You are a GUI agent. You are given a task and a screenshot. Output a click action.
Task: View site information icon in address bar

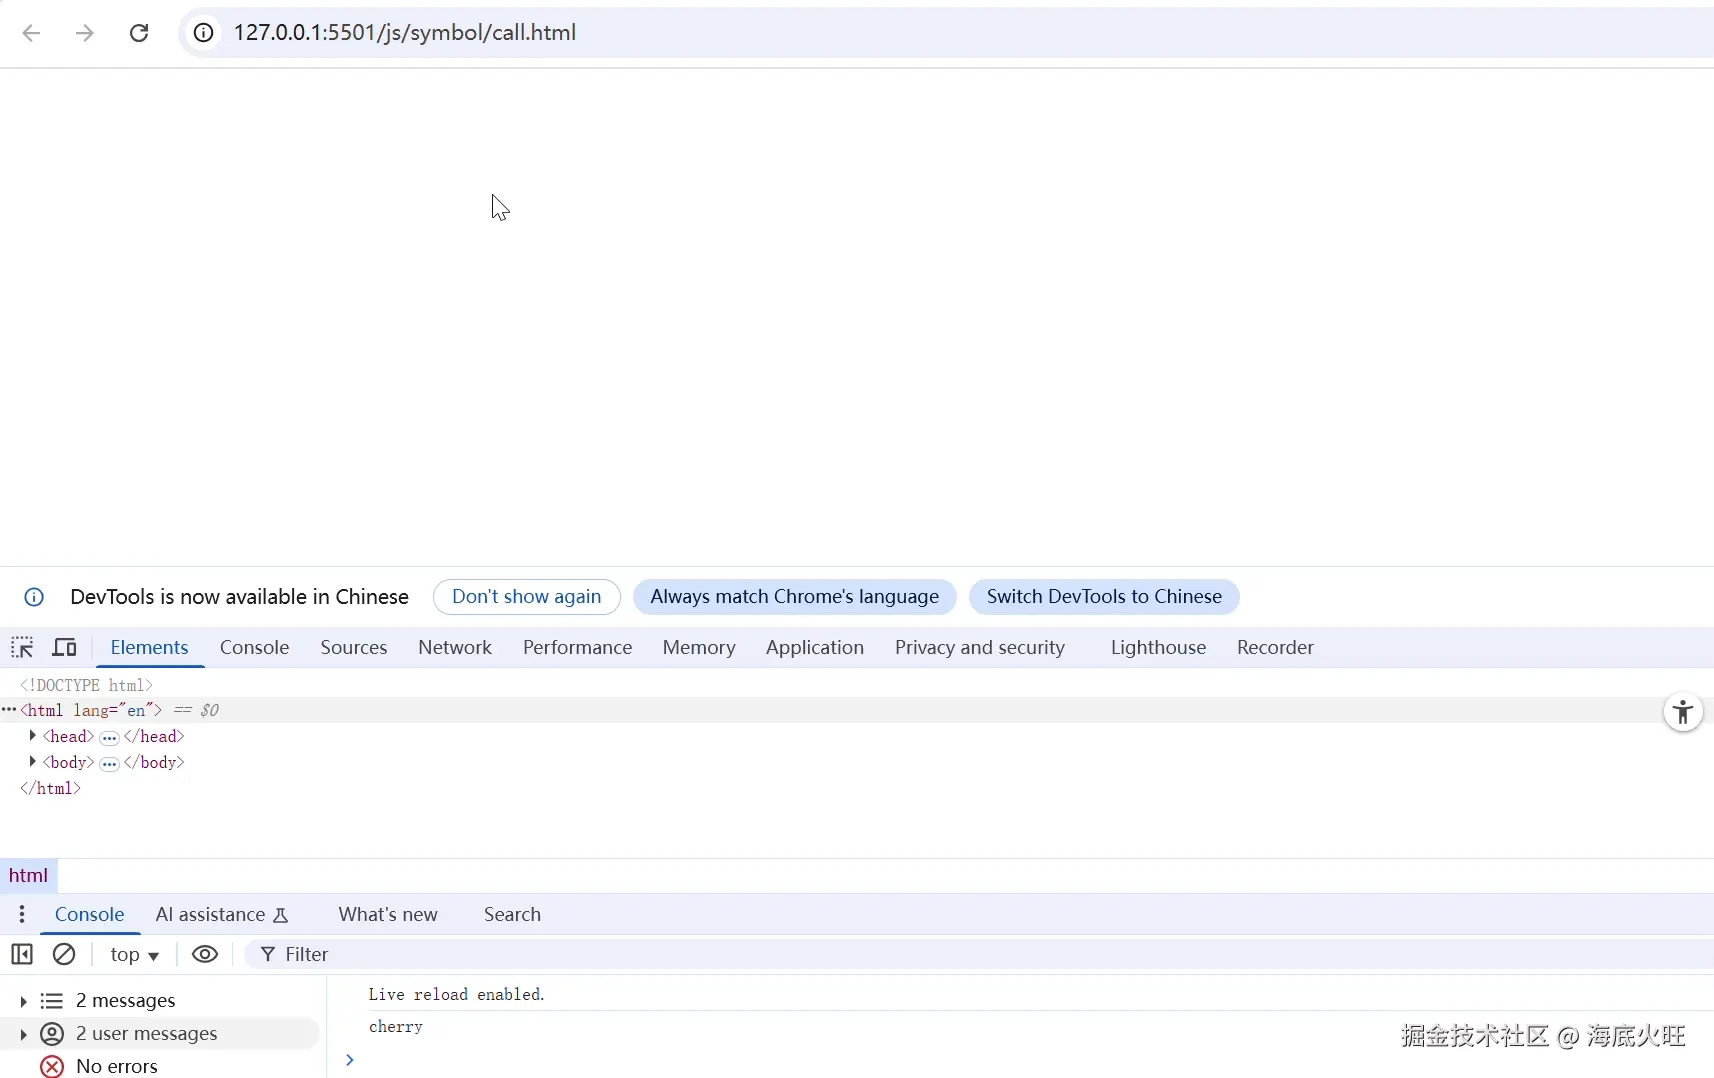click(203, 33)
